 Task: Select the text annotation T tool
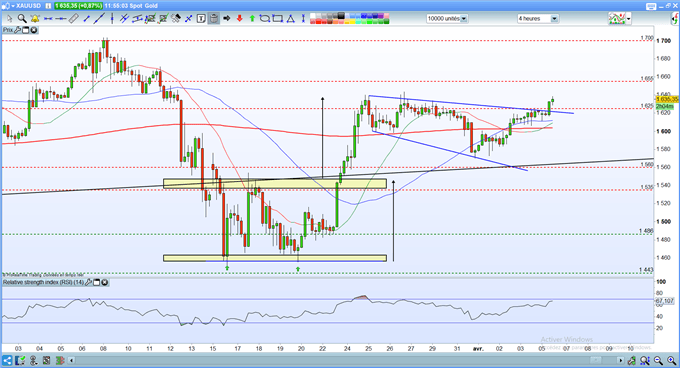point(201,19)
